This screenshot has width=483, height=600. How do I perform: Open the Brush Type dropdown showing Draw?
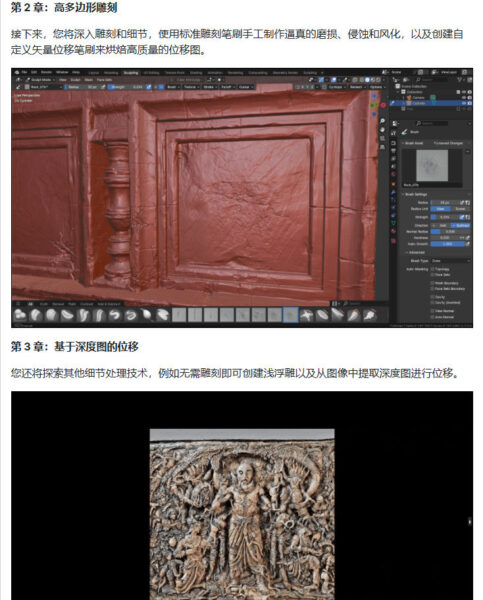pos(450,261)
